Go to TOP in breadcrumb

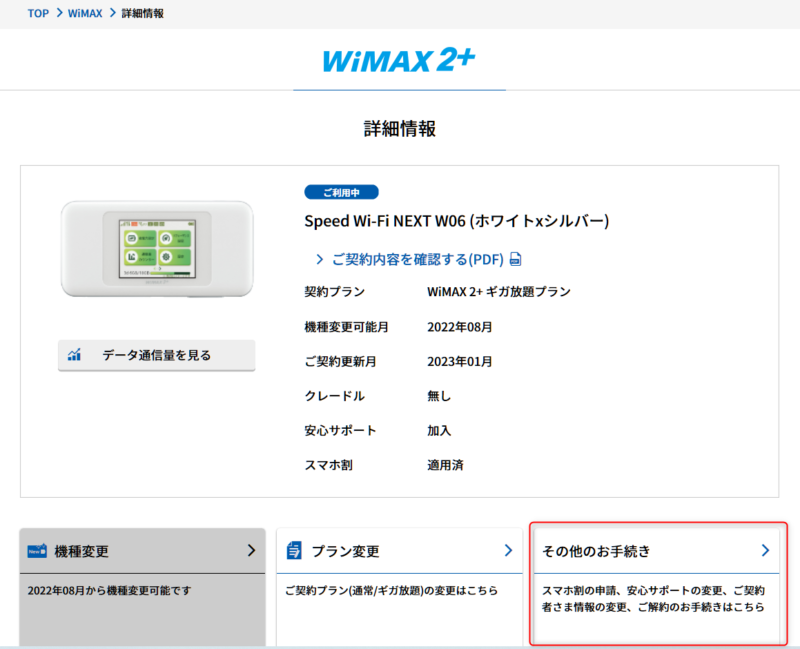[38, 13]
